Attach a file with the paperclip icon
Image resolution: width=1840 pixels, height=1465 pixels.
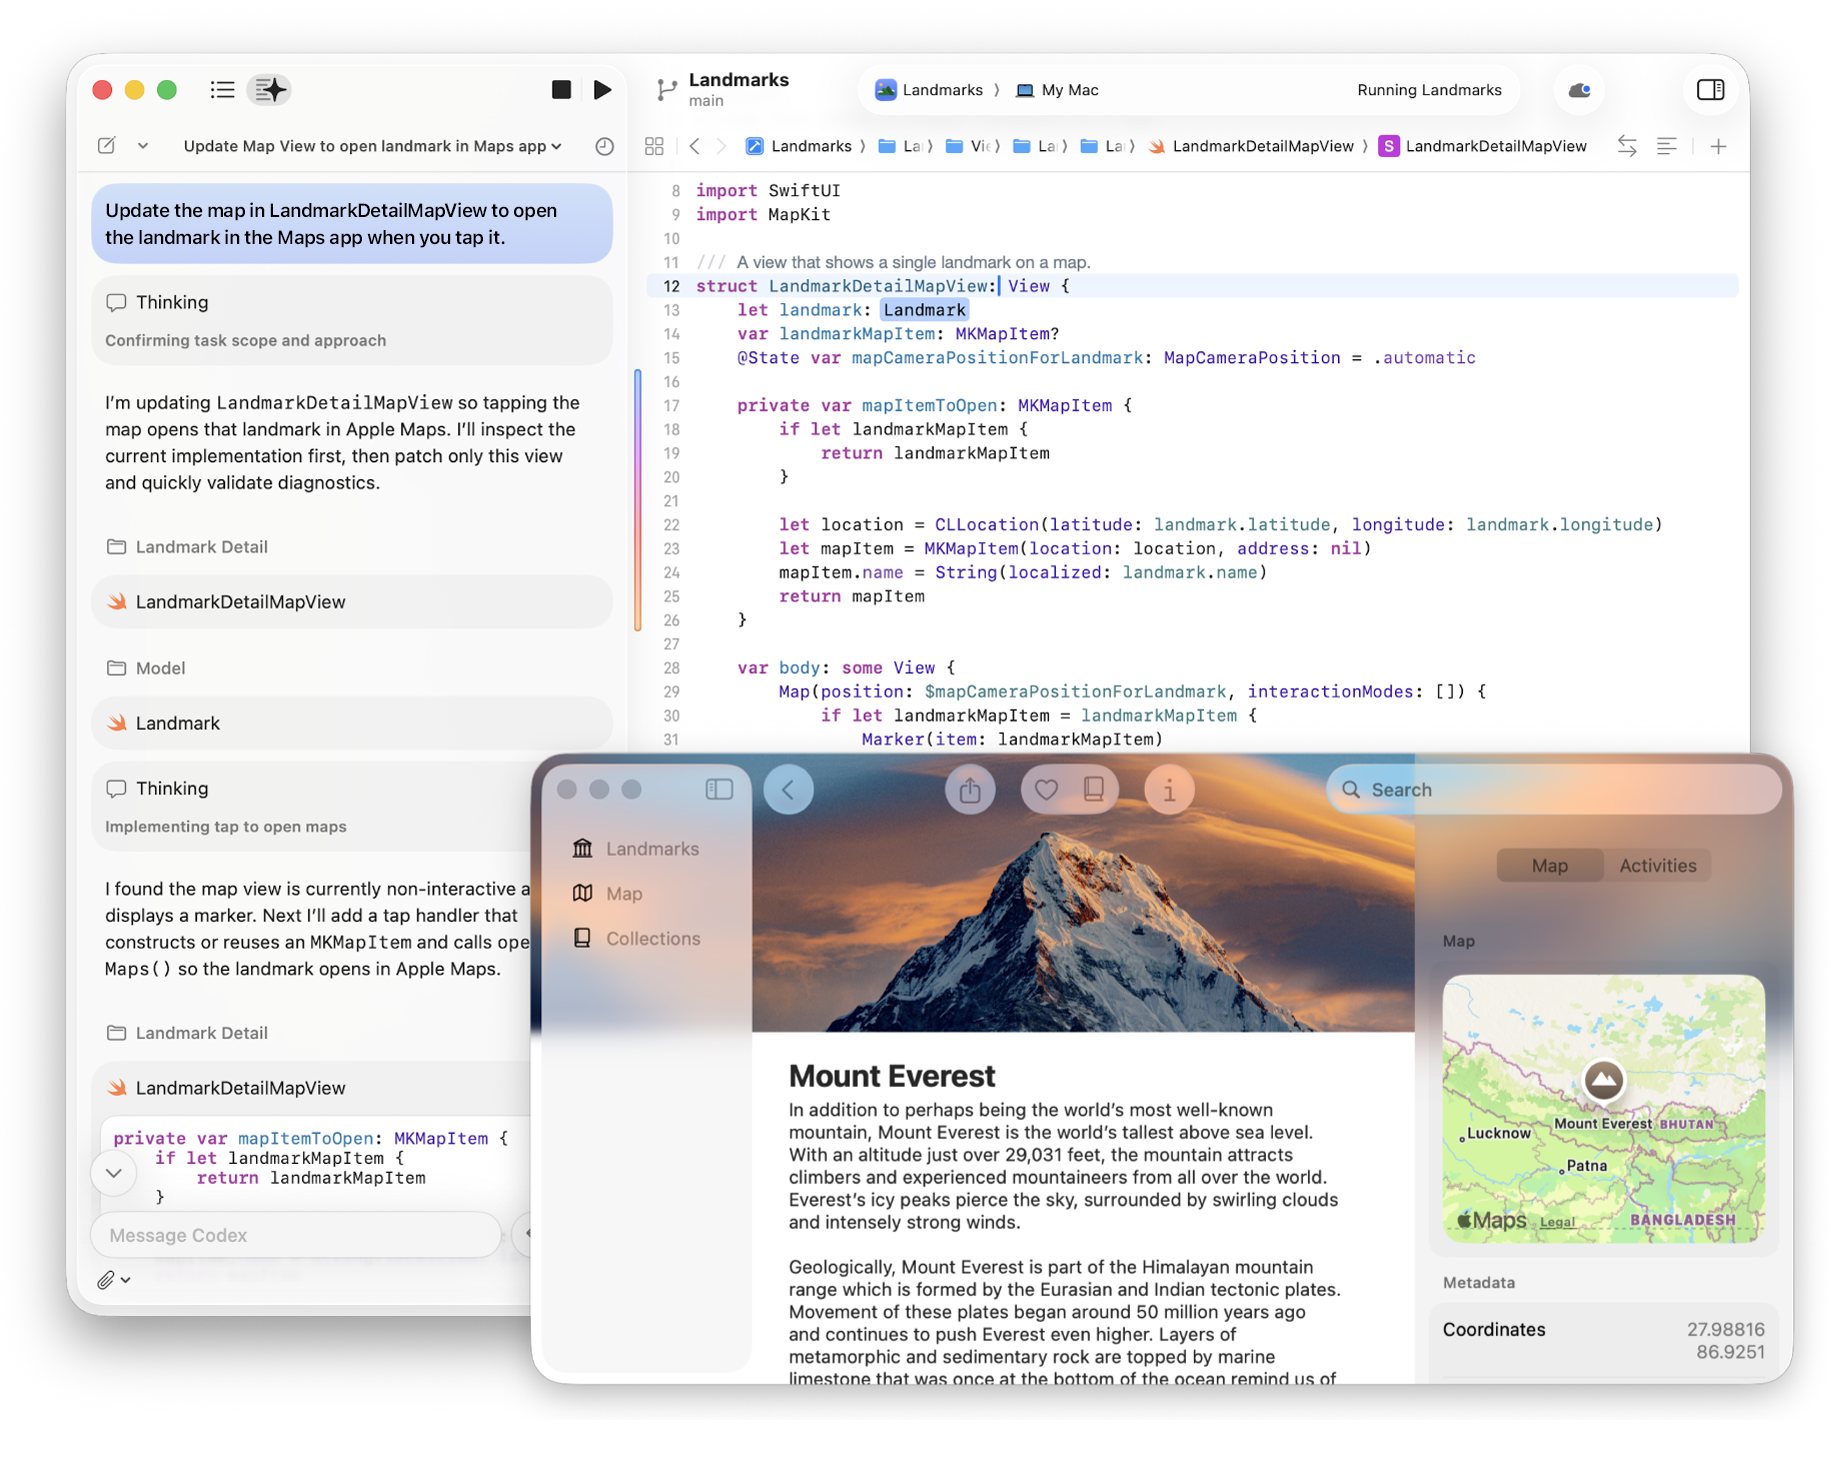tap(105, 1279)
